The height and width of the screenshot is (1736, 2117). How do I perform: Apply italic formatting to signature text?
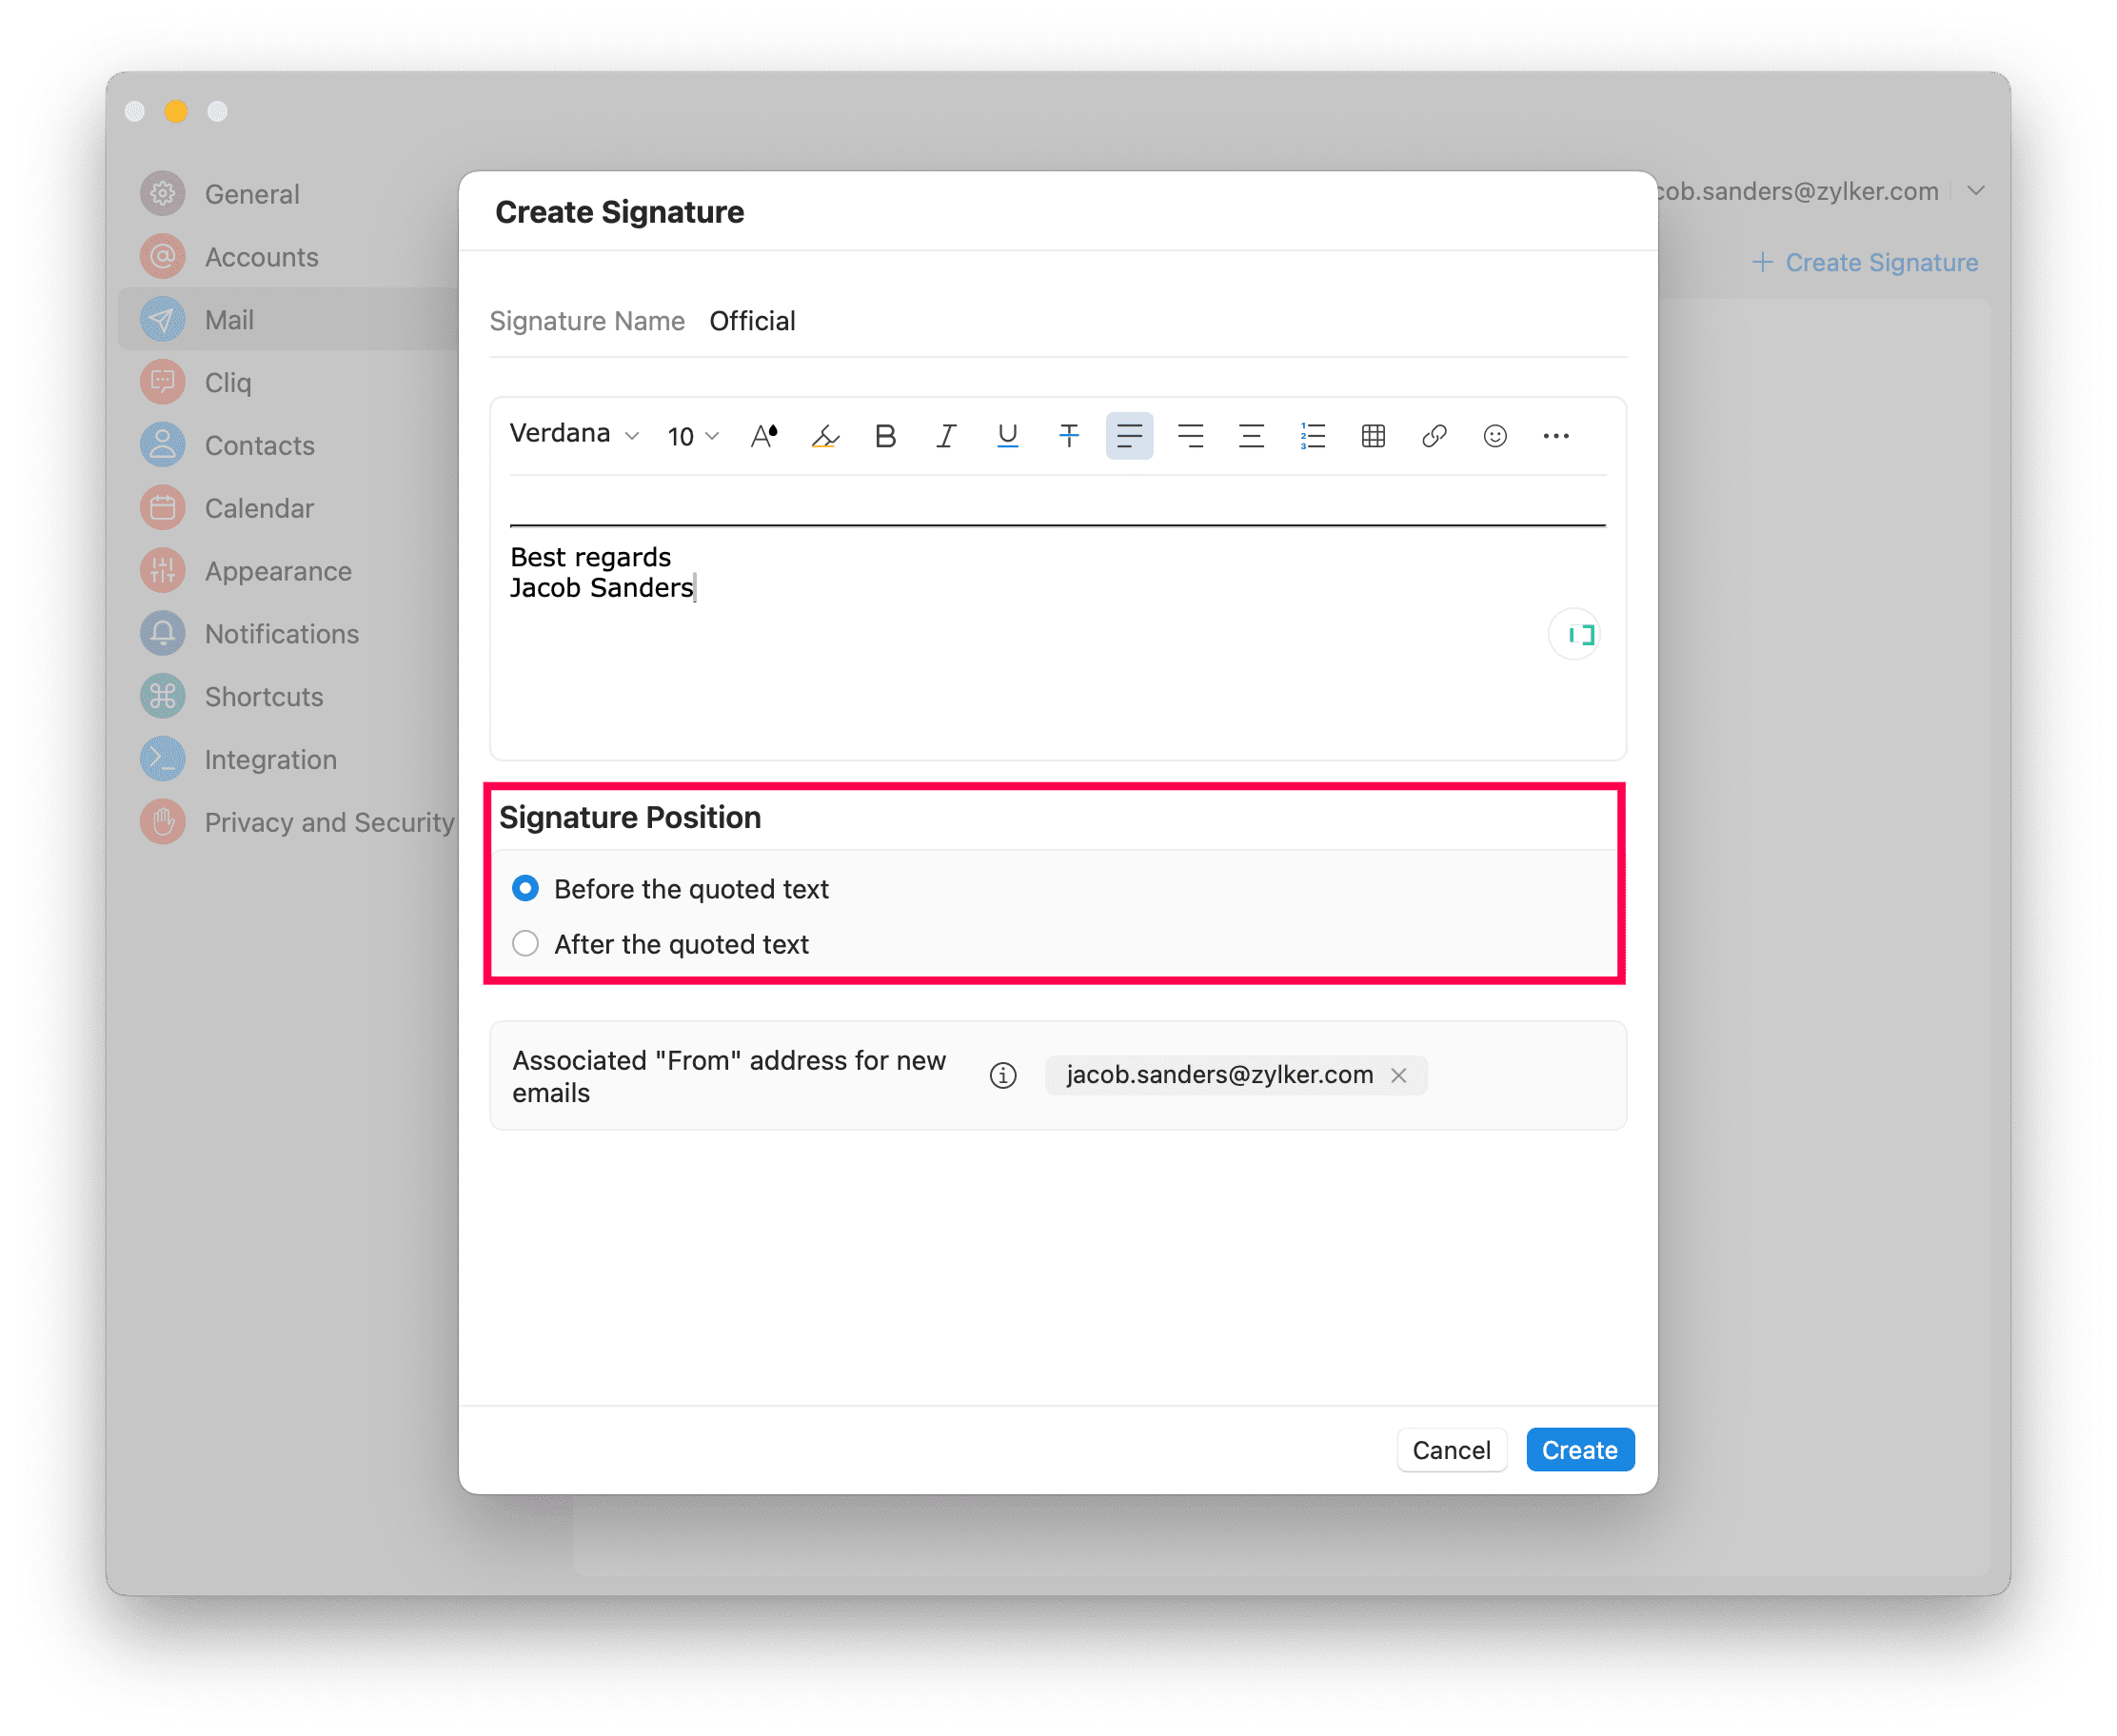click(946, 436)
